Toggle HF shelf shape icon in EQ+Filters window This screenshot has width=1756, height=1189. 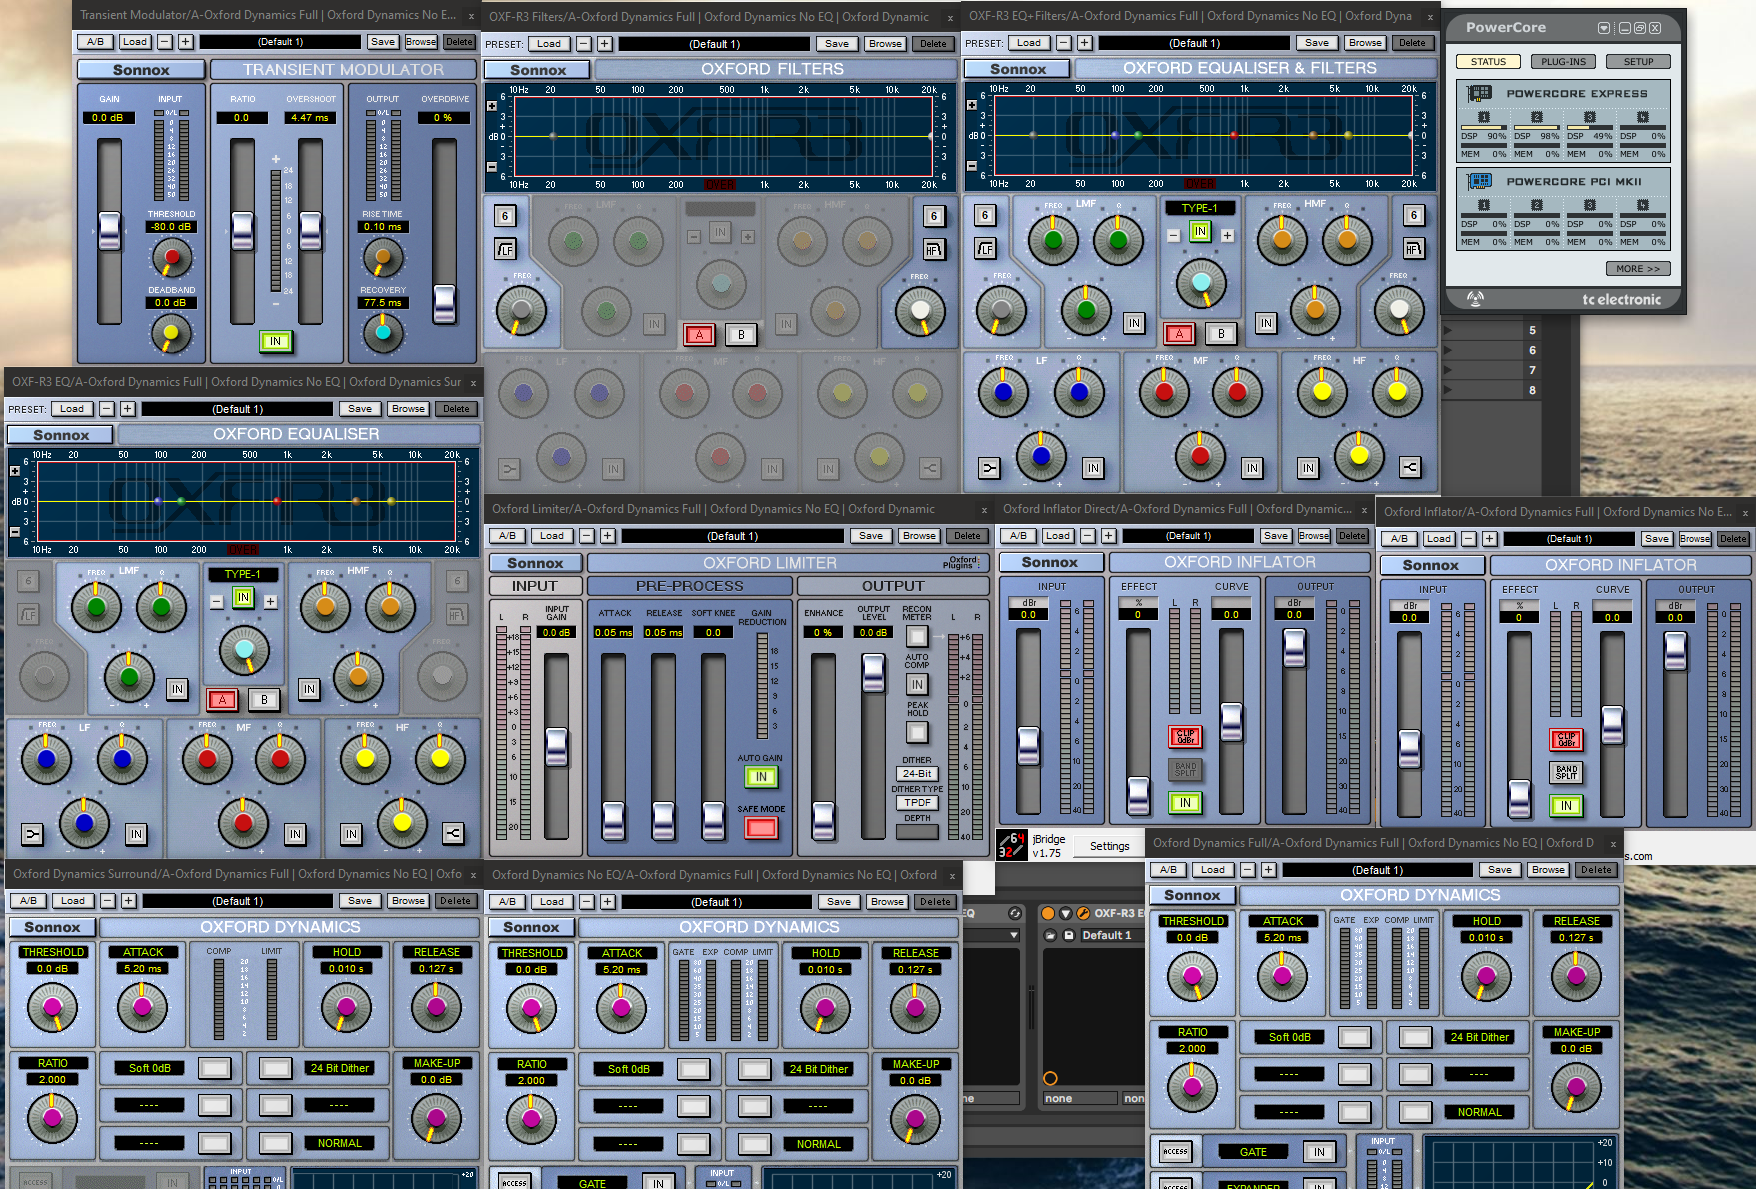1409,468
